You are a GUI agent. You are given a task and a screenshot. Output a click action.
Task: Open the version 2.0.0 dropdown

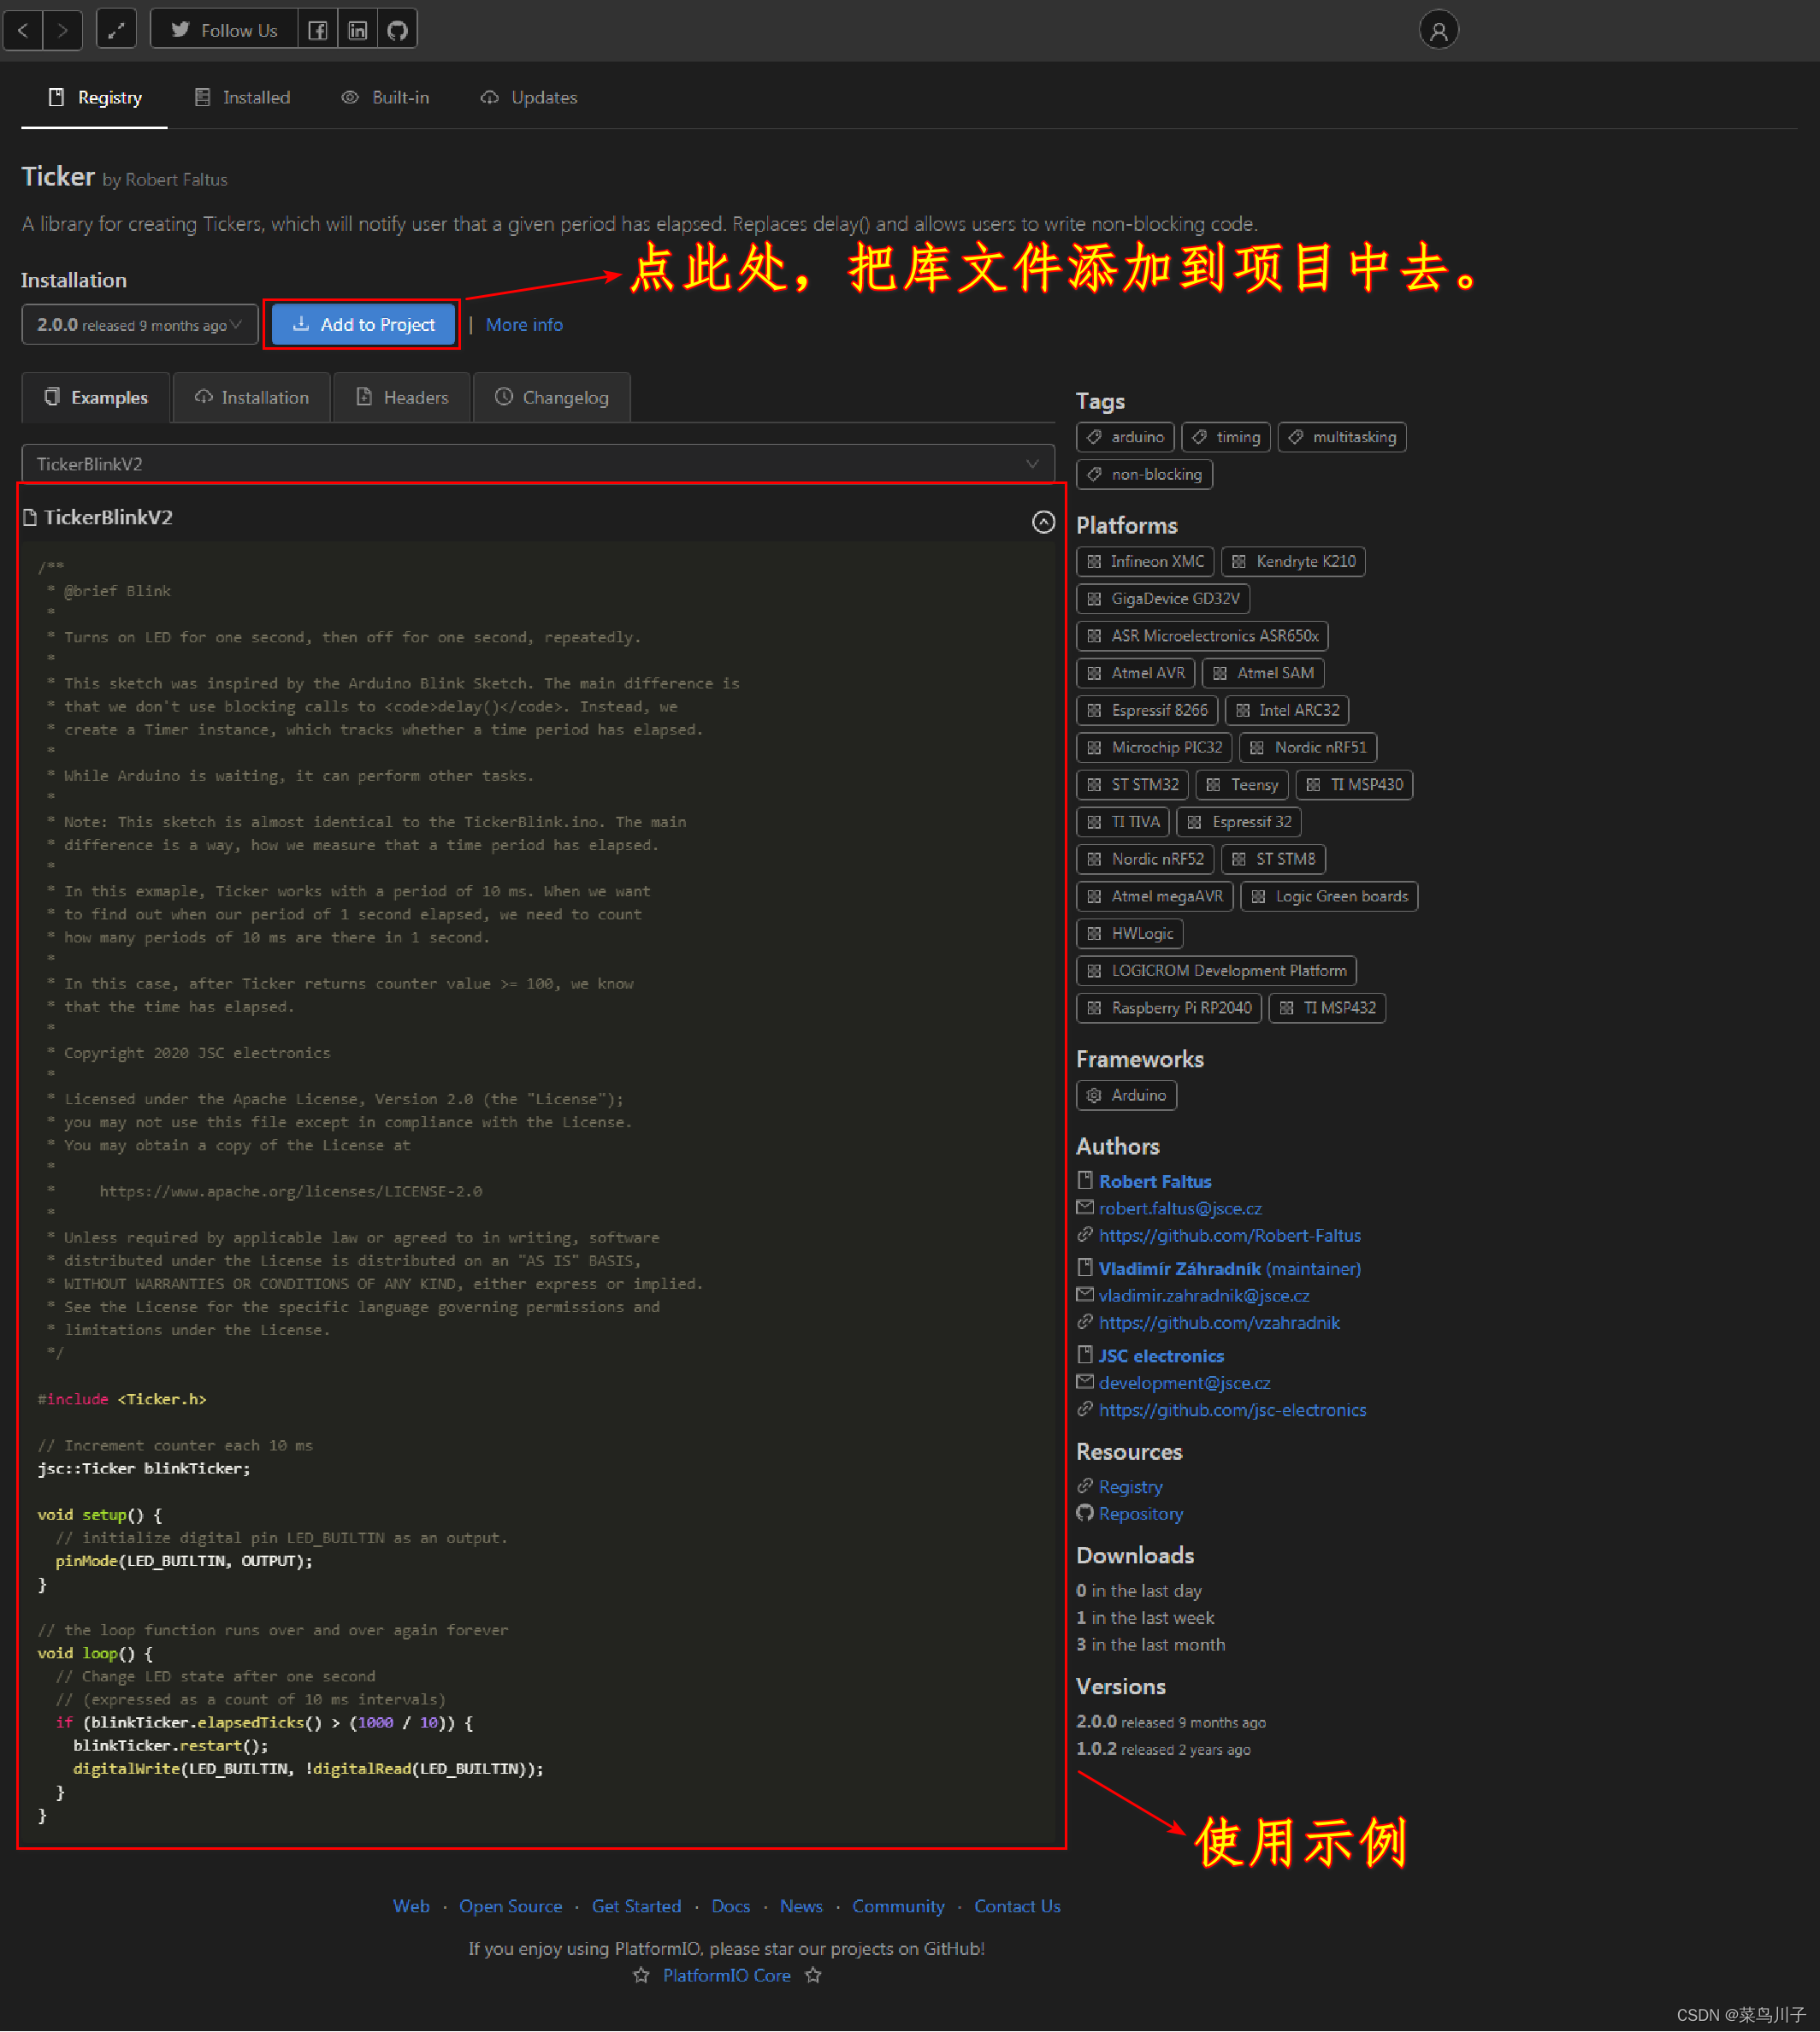pyautogui.click(x=139, y=325)
